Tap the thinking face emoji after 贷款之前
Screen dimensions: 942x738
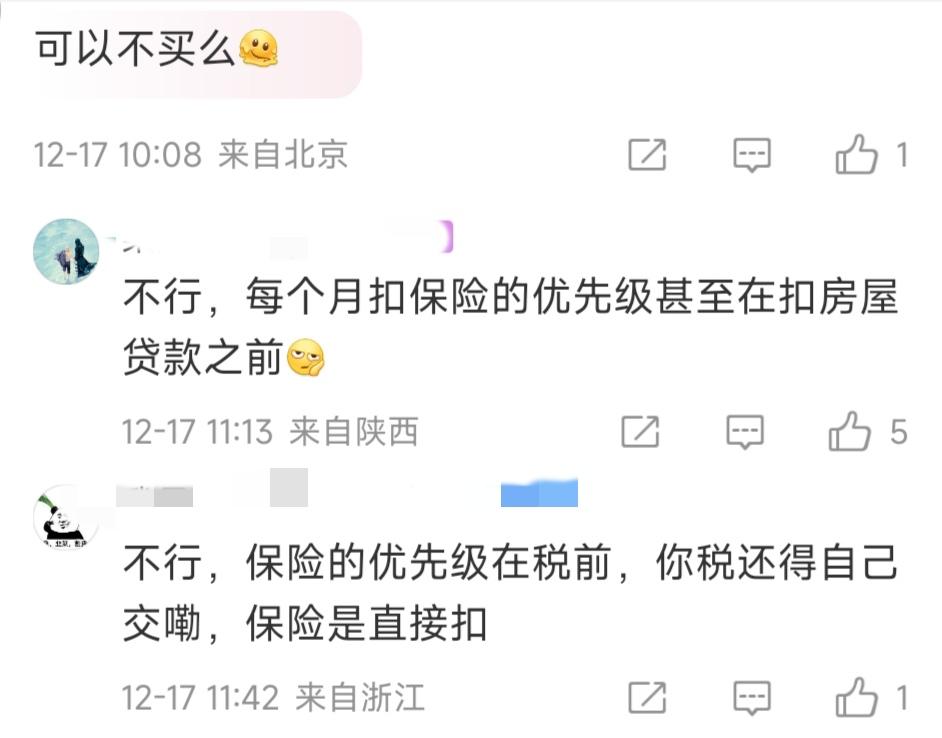coord(306,358)
